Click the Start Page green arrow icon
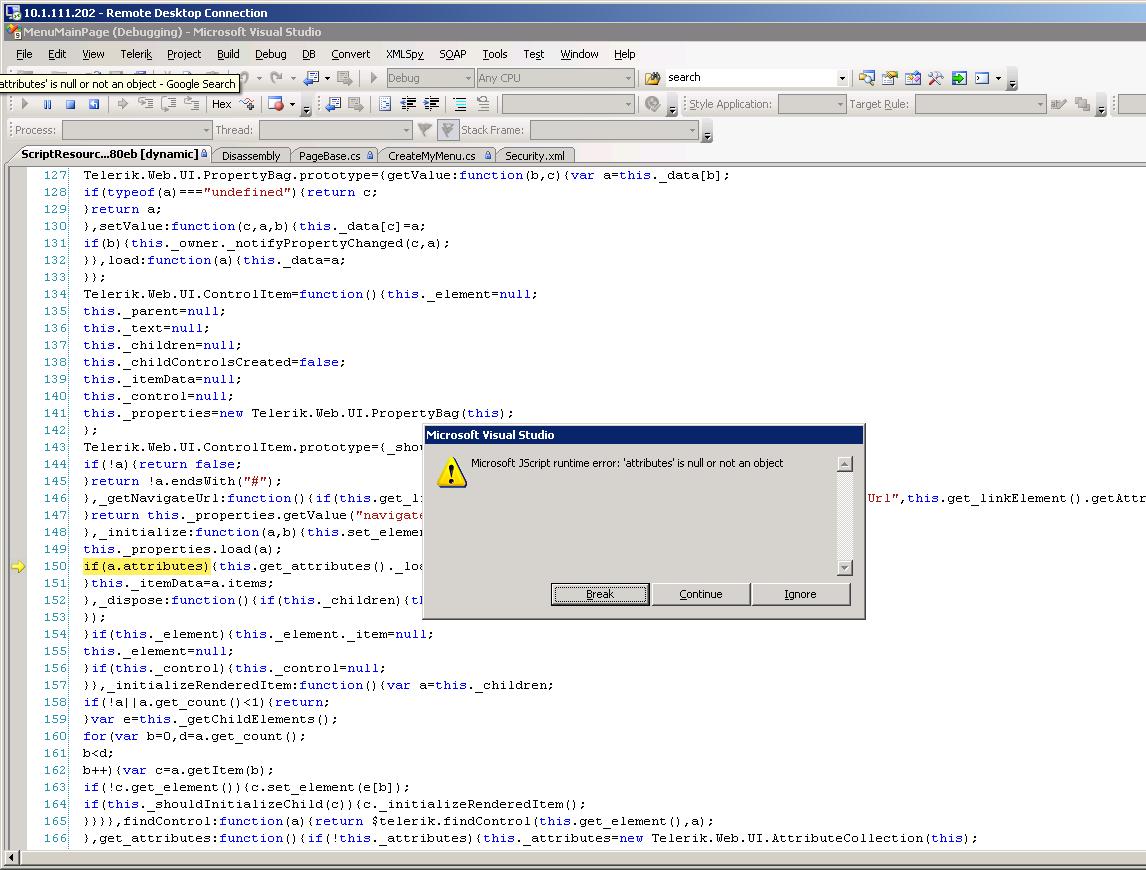 959,78
